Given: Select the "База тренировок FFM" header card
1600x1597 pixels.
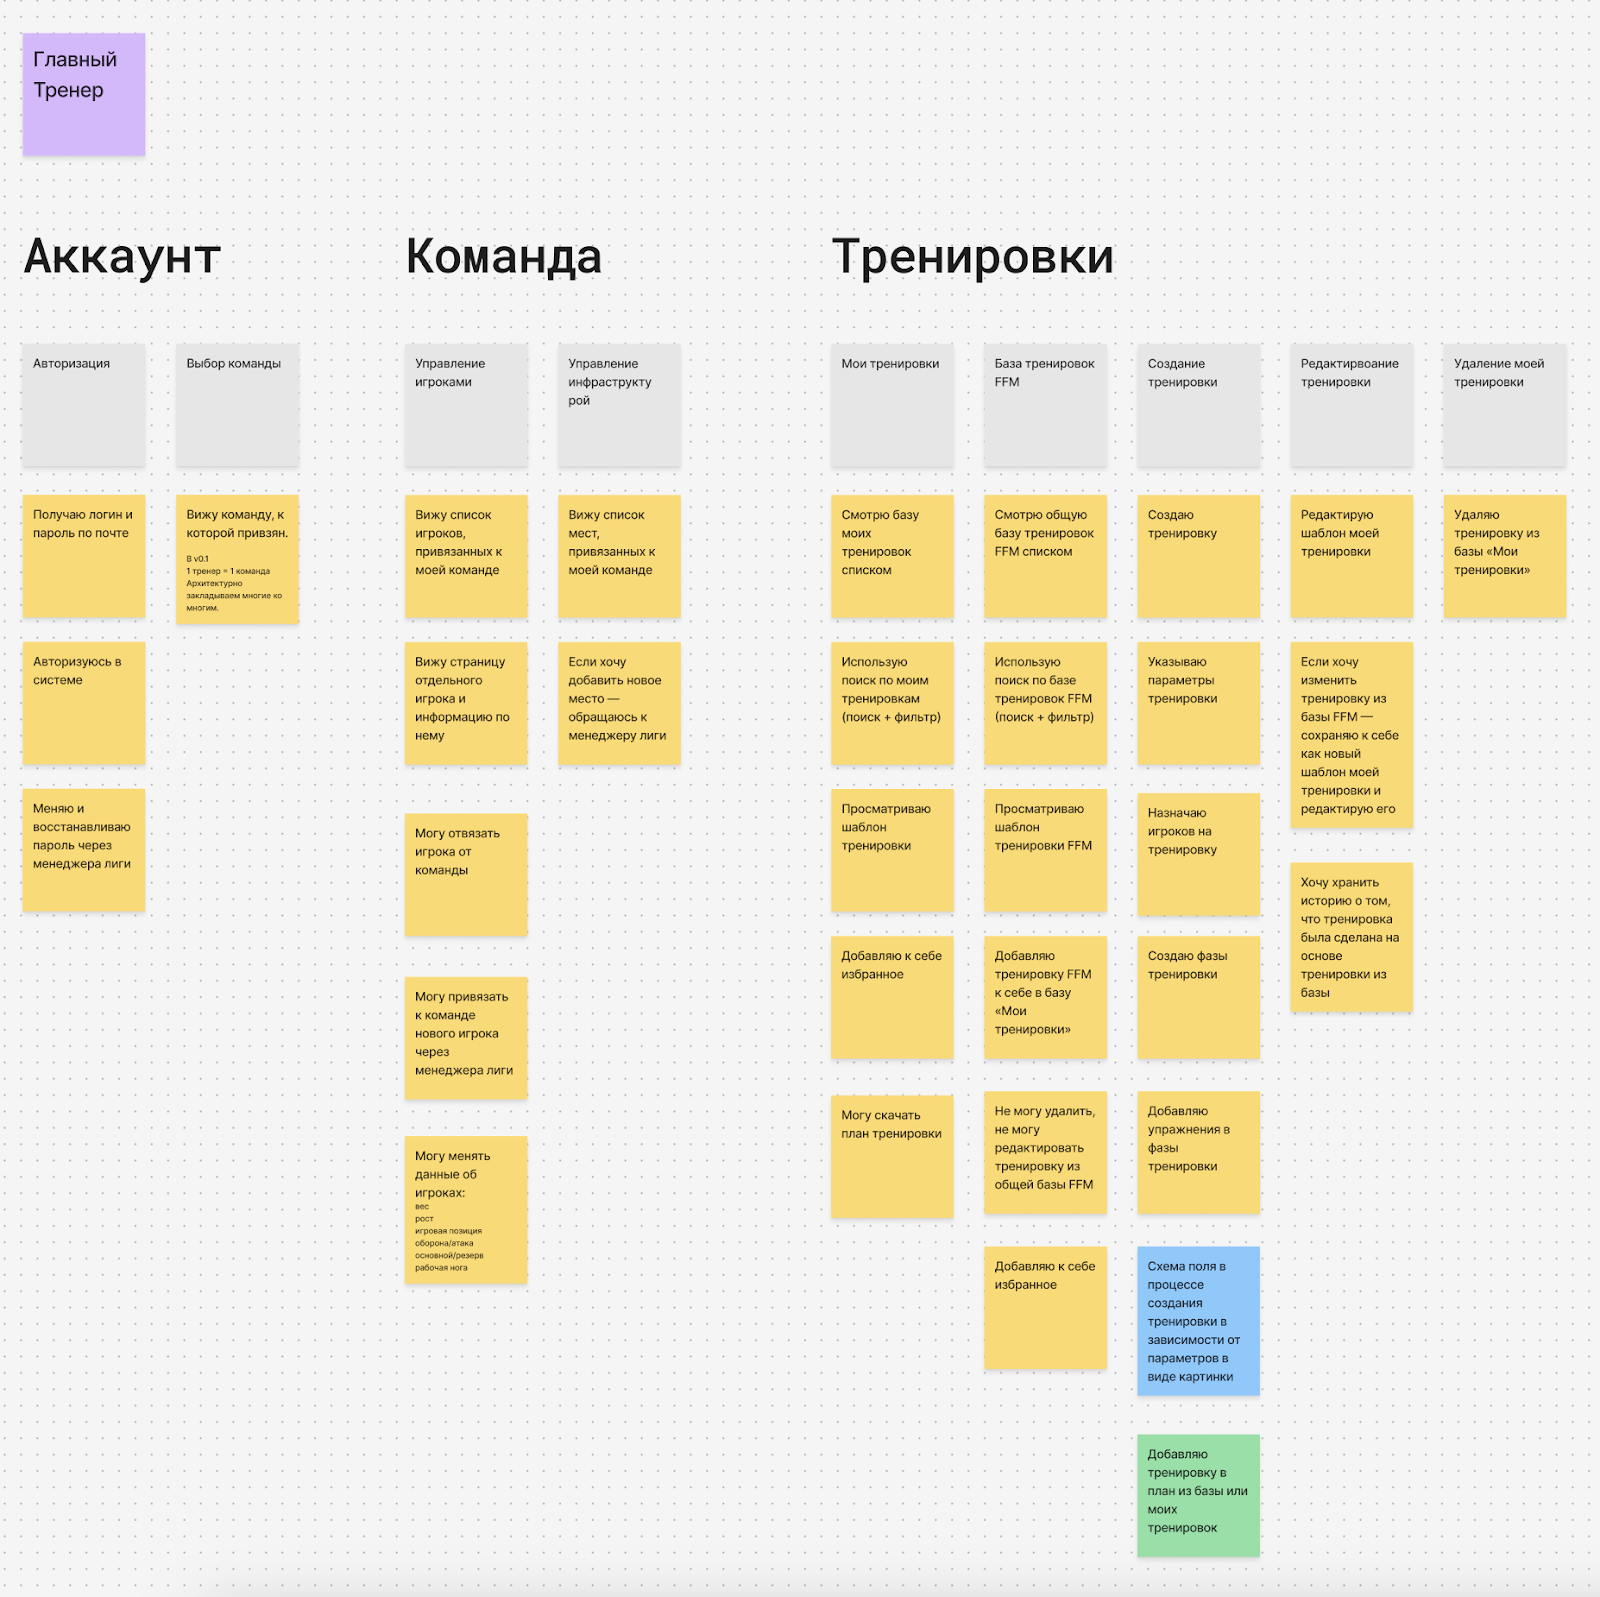Looking at the screenshot, I should click(1044, 408).
